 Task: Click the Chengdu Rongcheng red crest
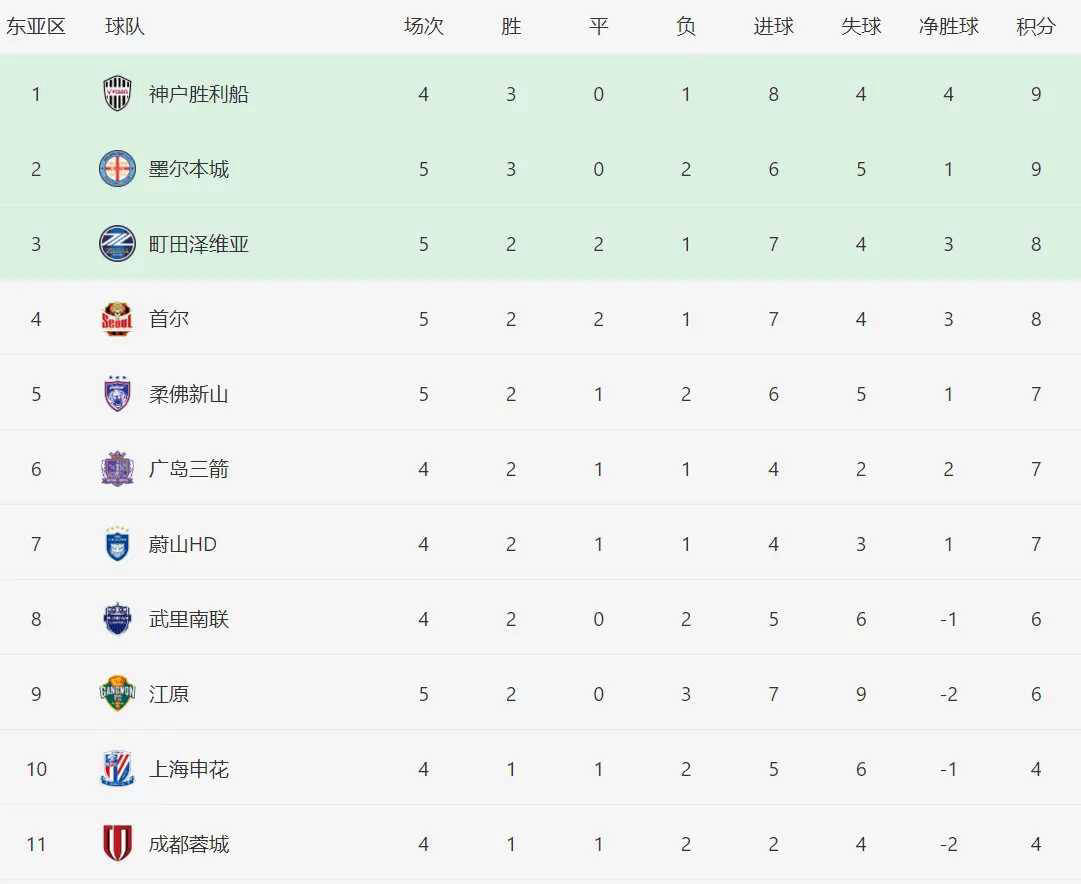pos(117,844)
